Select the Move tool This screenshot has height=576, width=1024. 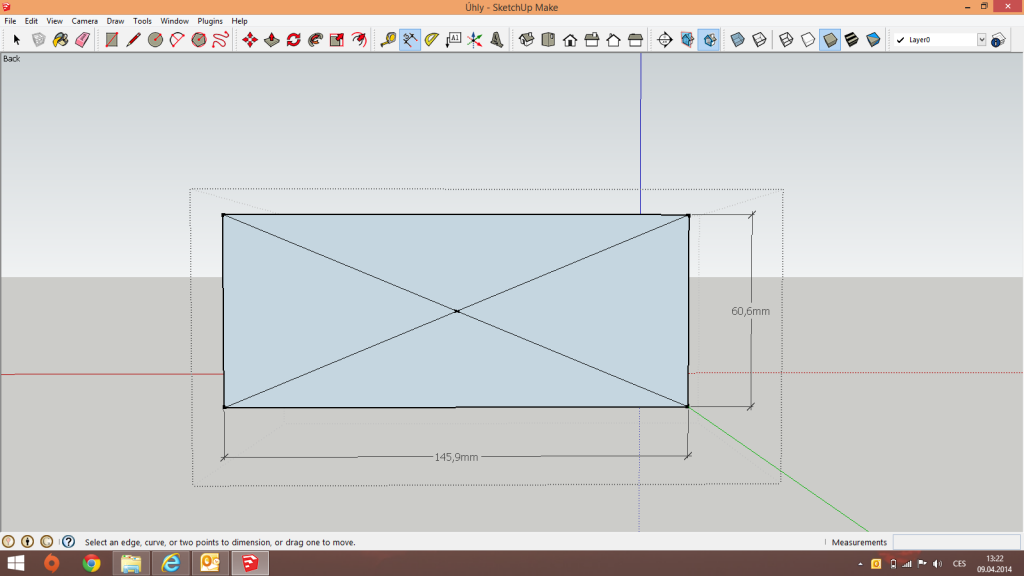(x=249, y=40)
